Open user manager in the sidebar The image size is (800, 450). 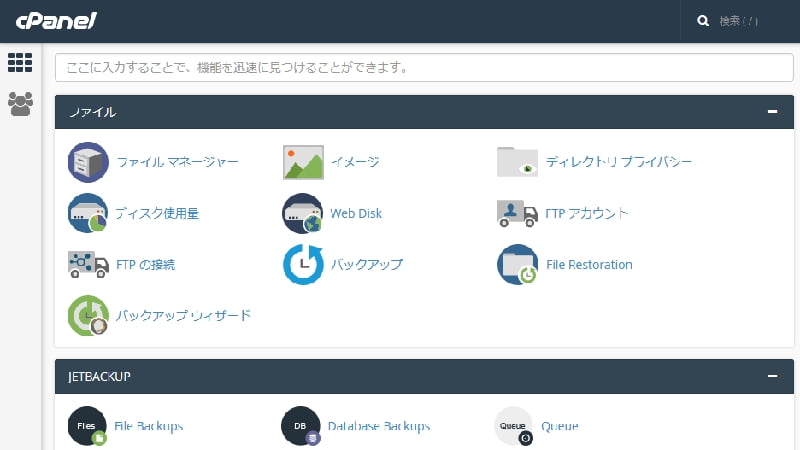click(x=20, y=104)
